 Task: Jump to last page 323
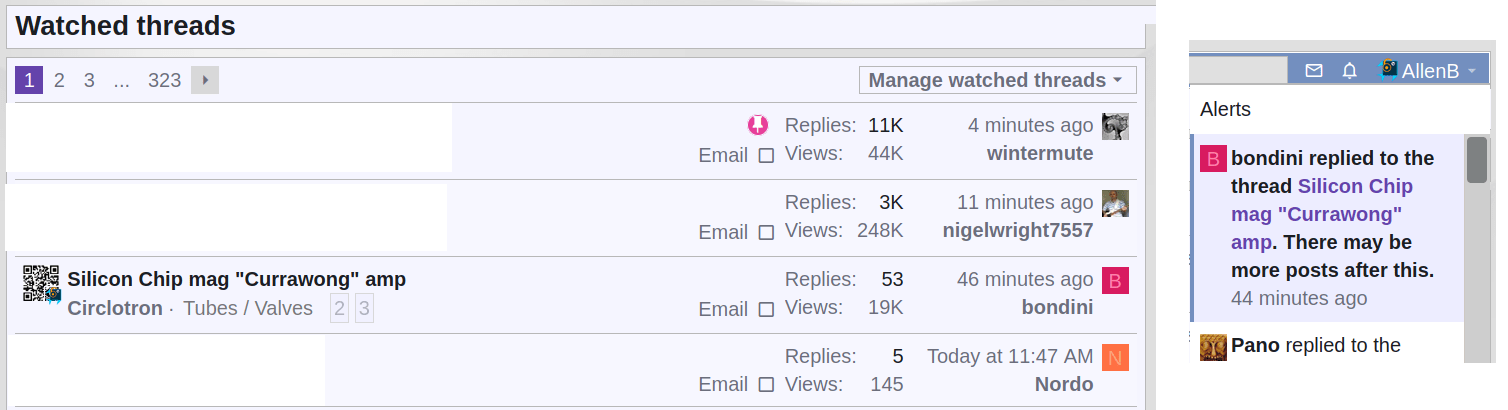[x=164, y=80]
